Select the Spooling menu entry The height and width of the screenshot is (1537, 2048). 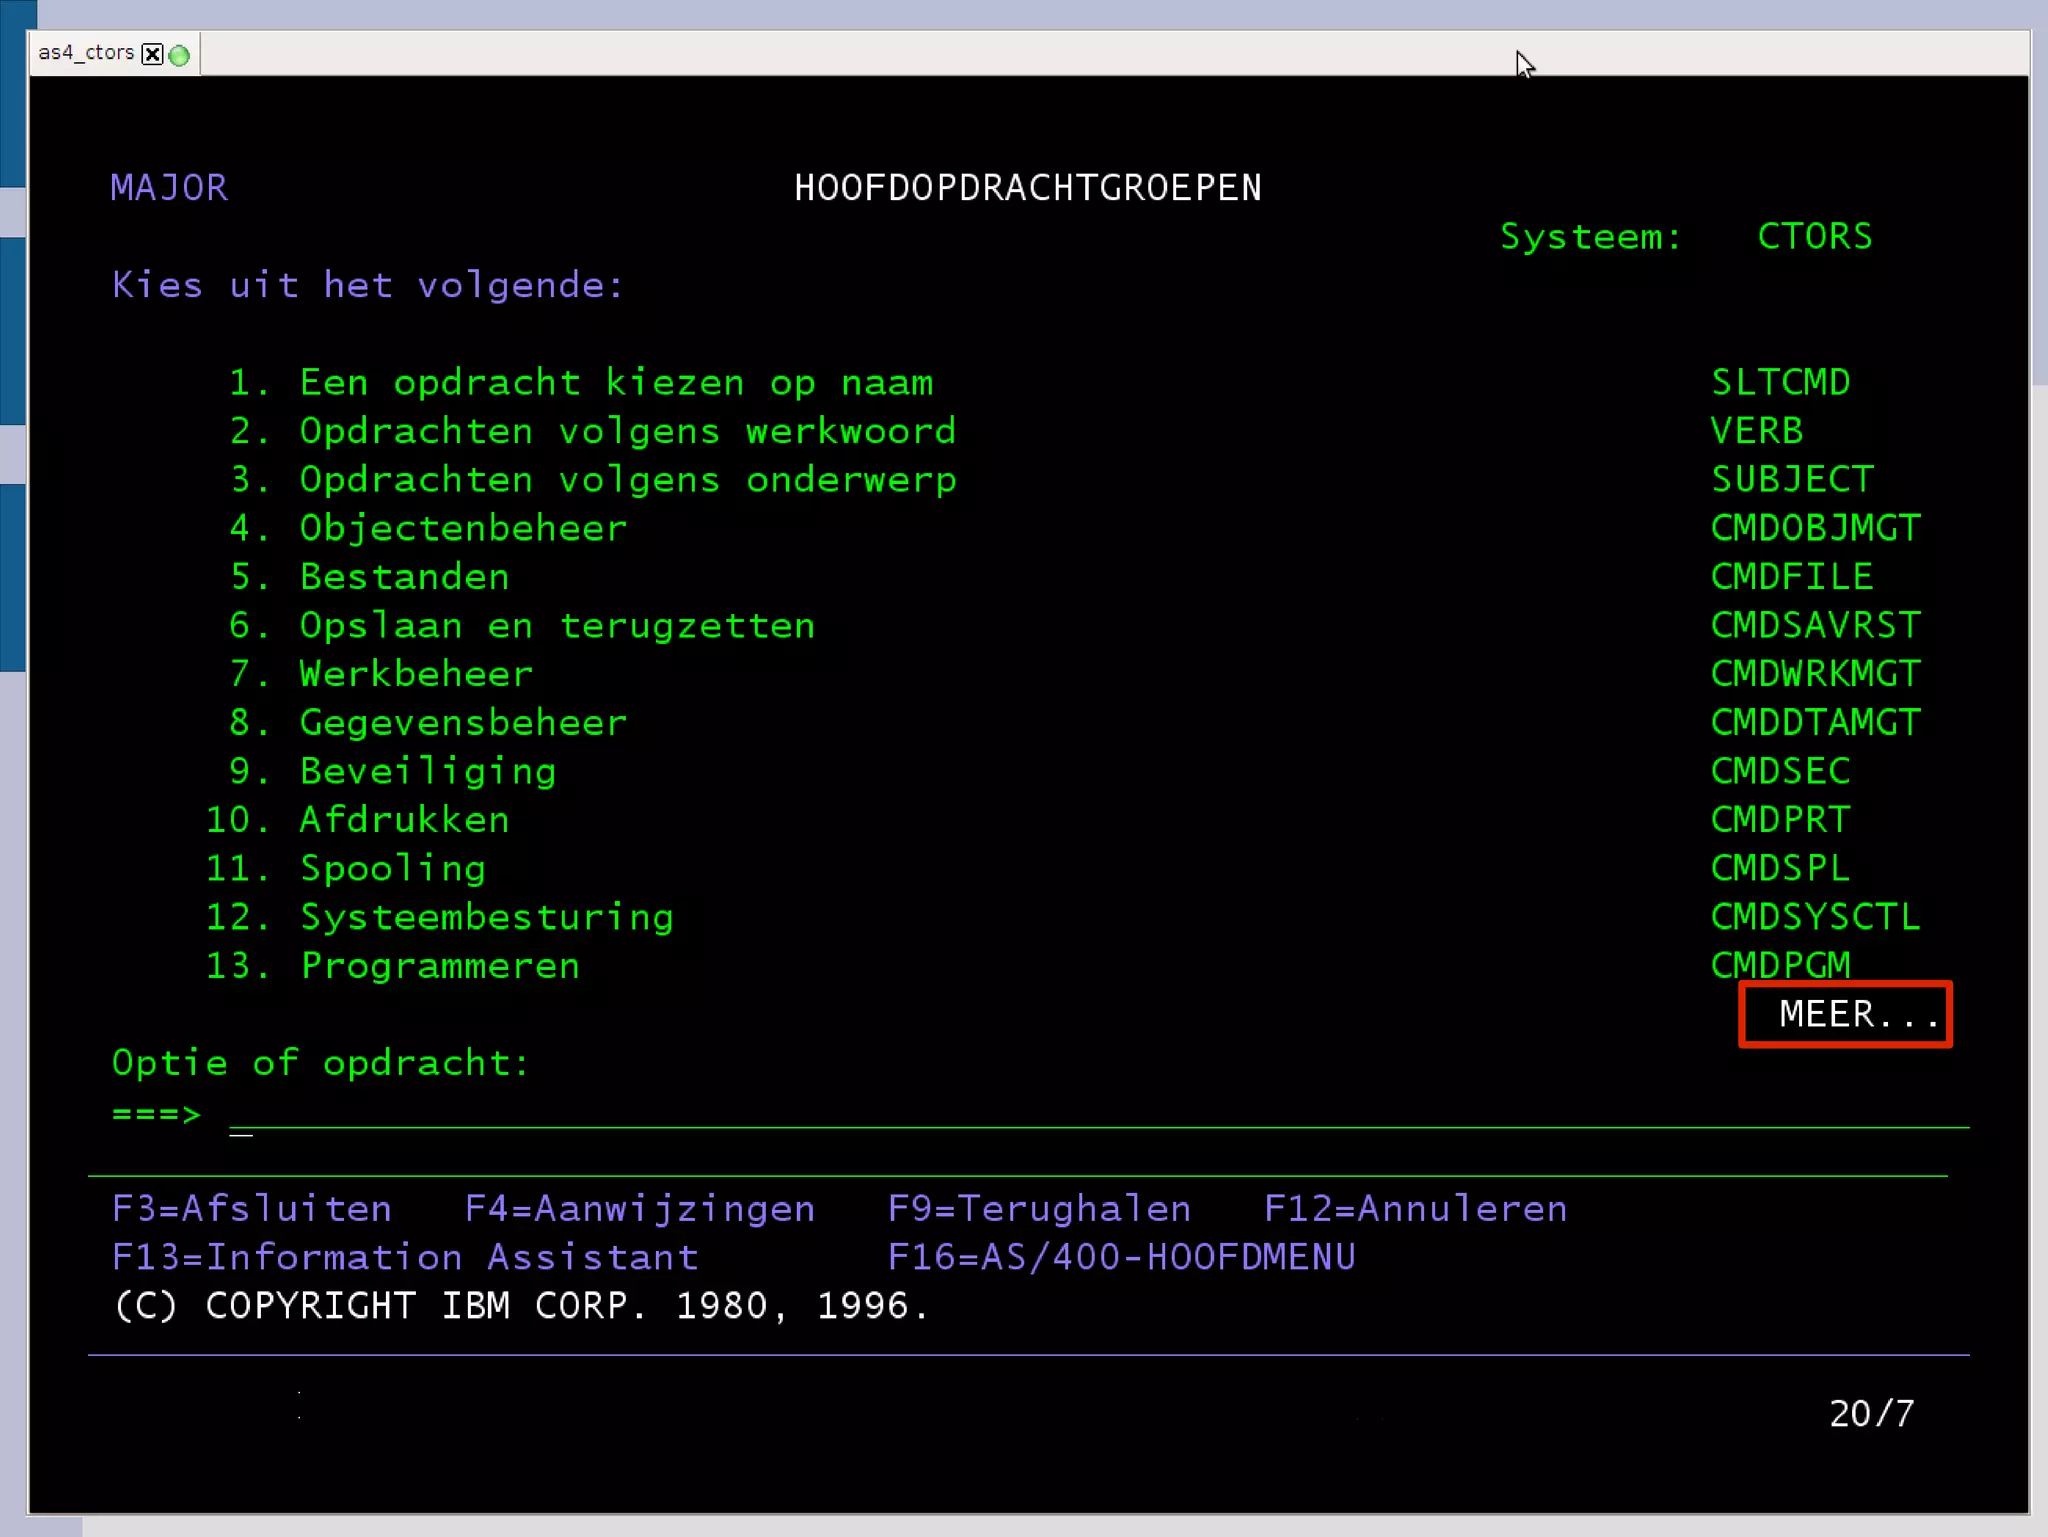click(x=393, y=868)
